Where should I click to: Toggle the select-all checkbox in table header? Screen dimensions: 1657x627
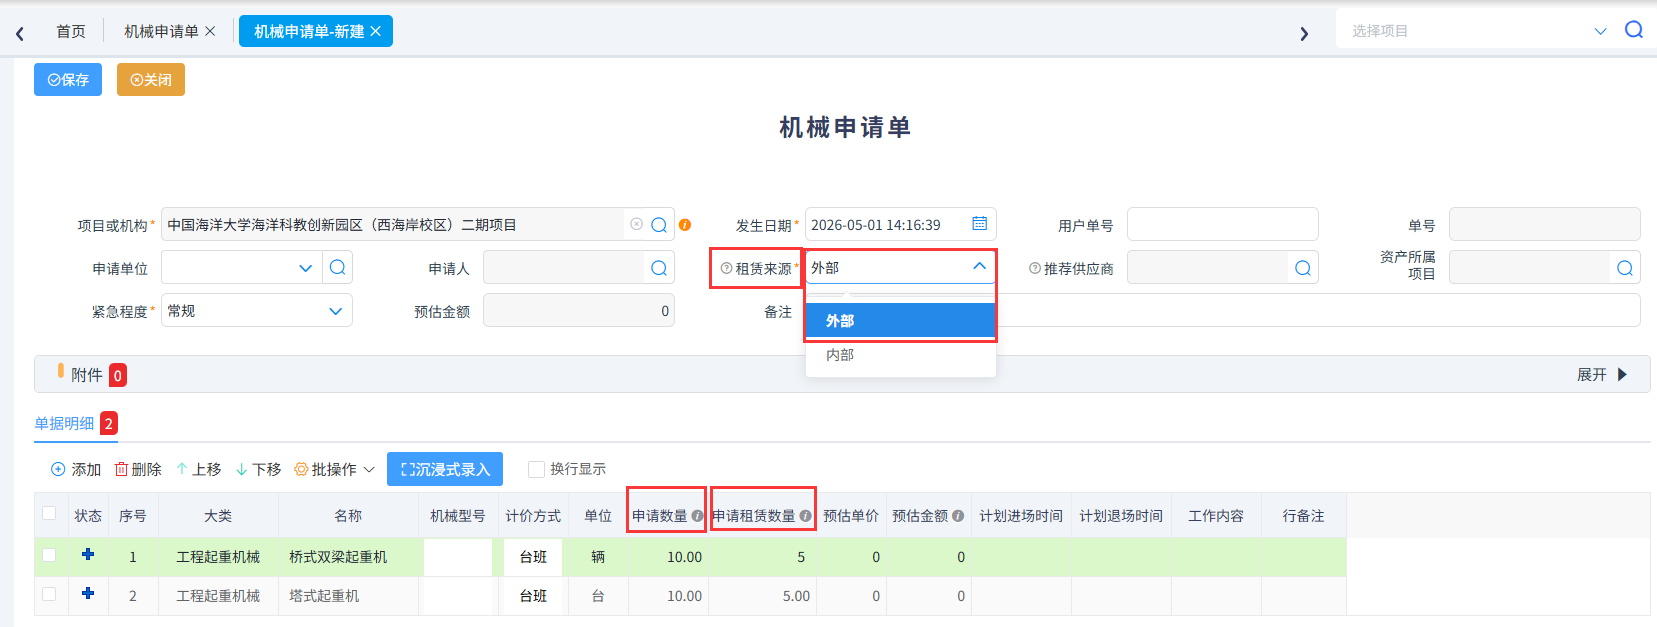(49, 513)
